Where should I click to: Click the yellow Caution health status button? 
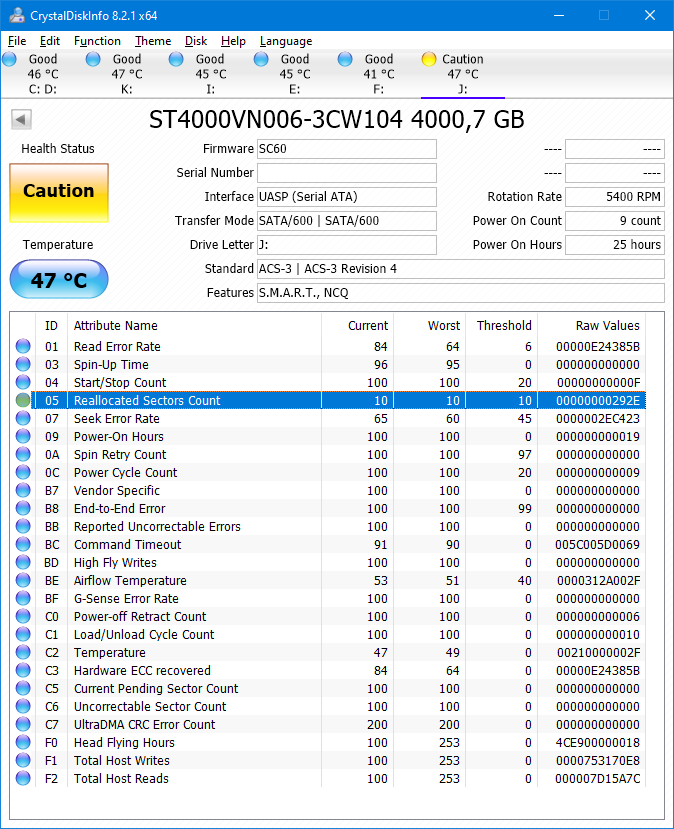point(58,192)
